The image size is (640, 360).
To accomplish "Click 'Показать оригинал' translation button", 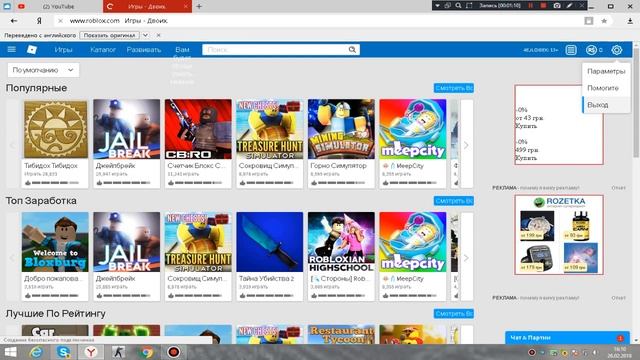I will [109, 36].
